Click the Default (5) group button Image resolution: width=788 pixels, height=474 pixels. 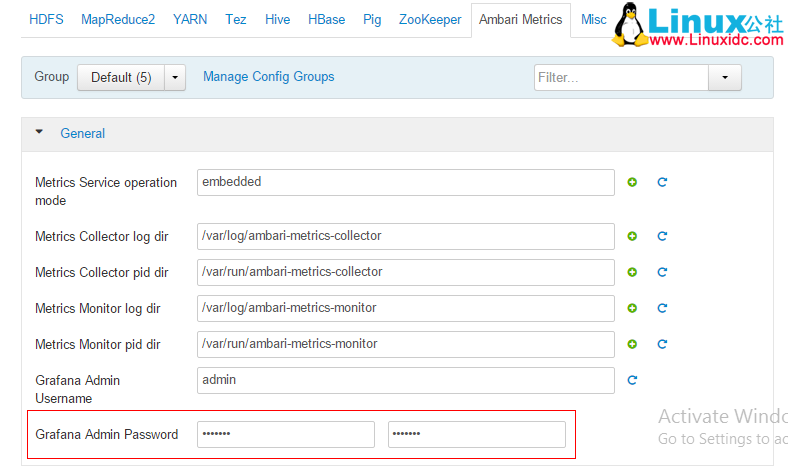point(120,77)
